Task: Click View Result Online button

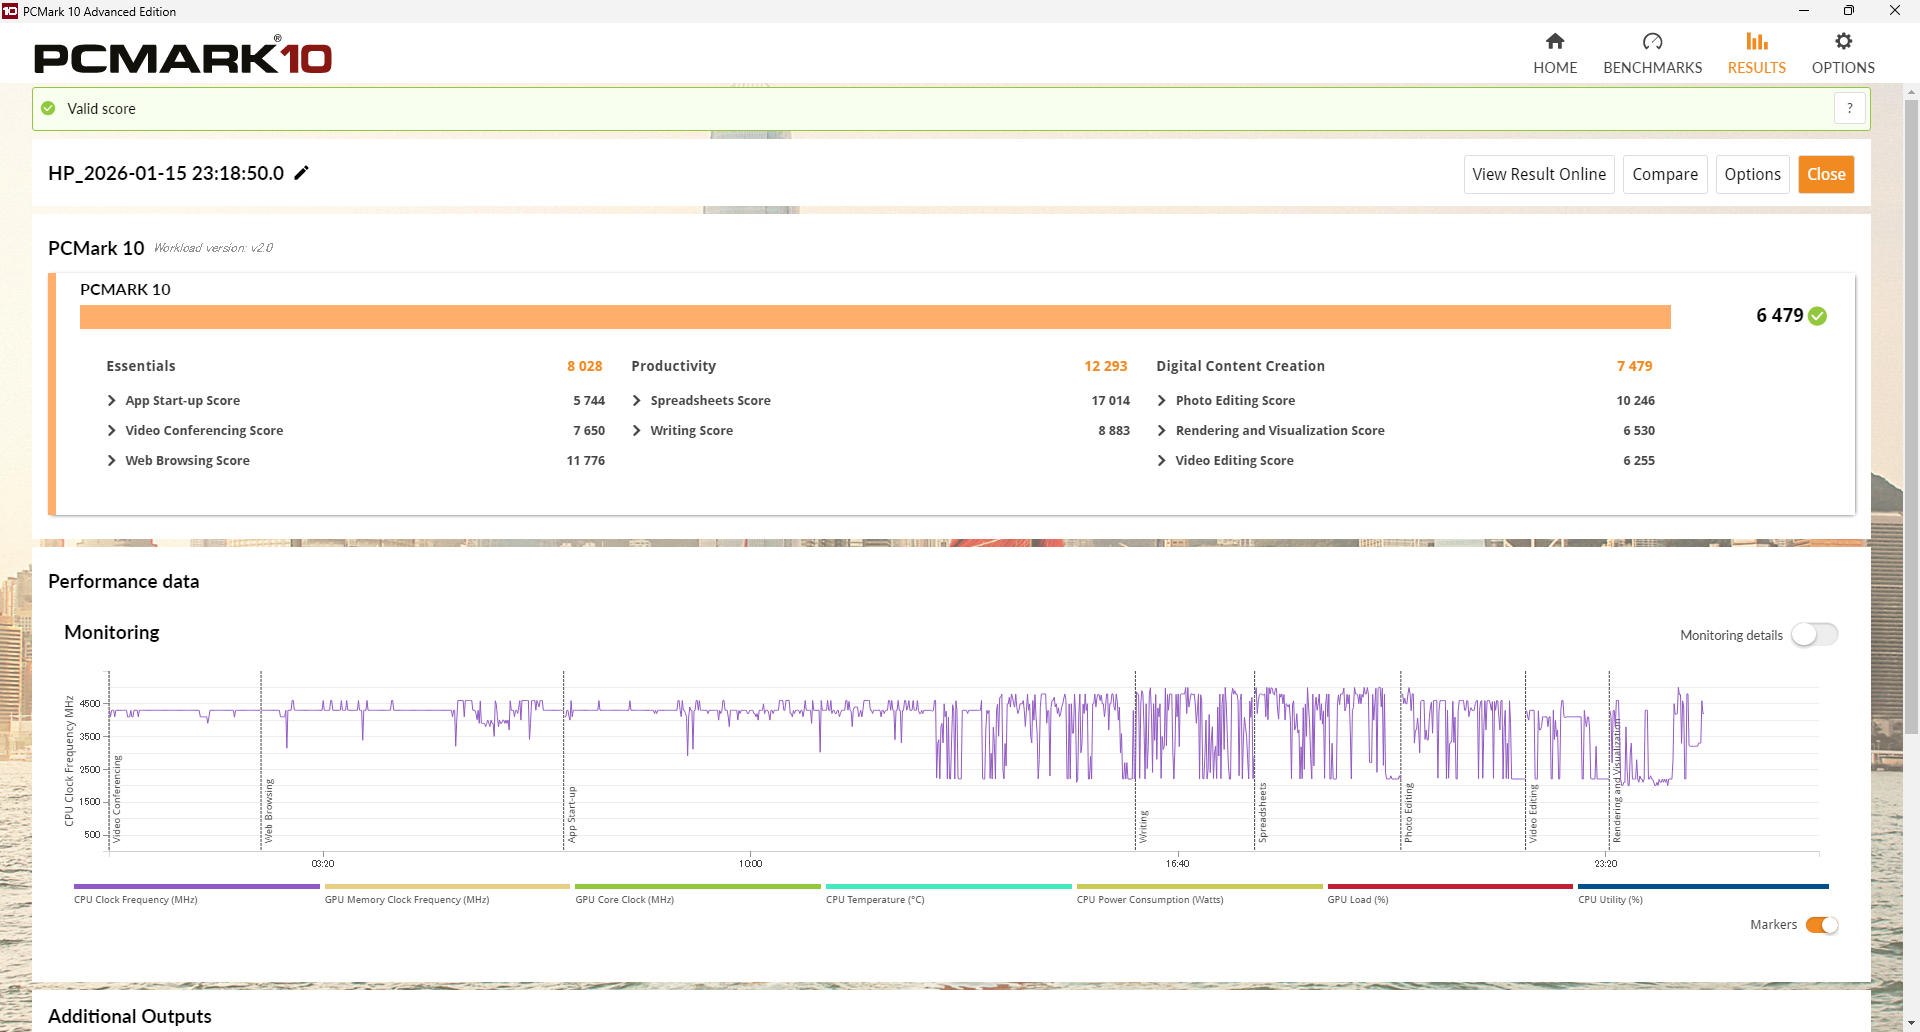Action: click(1538, 174)
